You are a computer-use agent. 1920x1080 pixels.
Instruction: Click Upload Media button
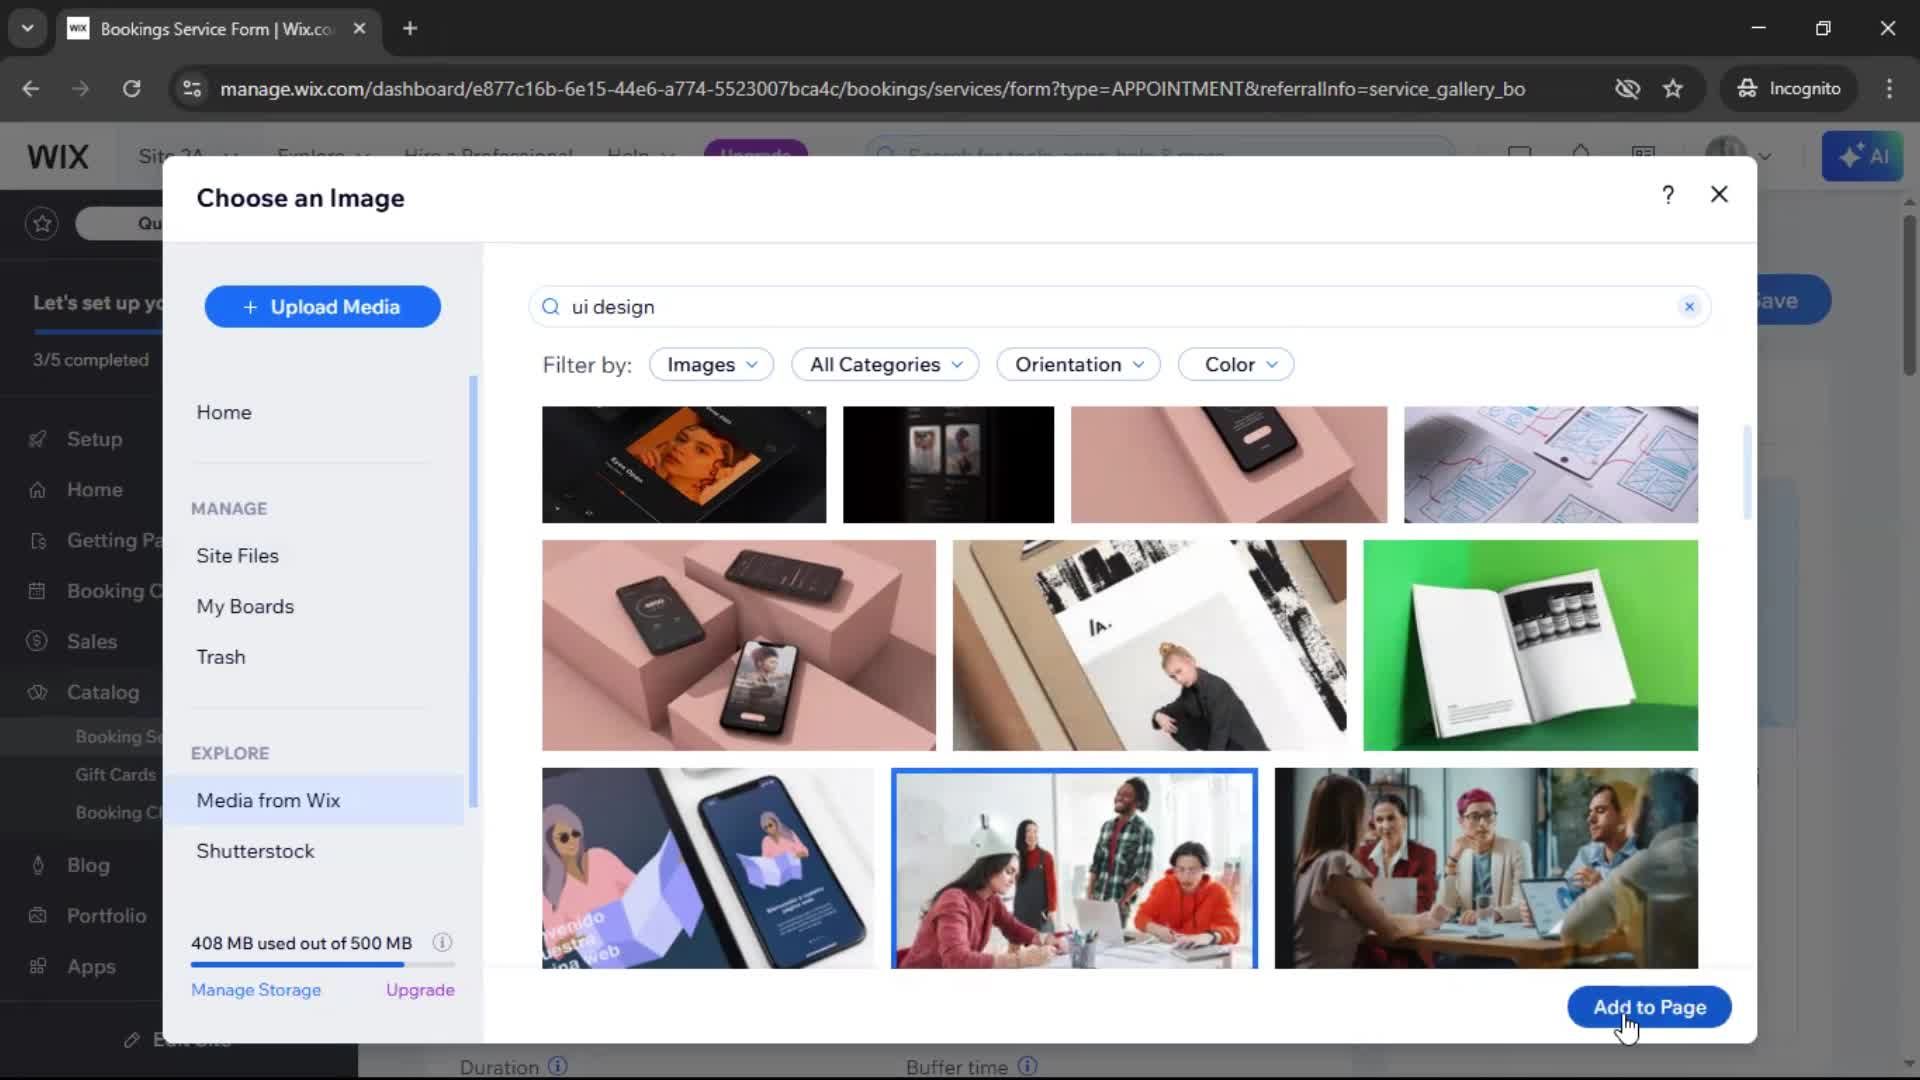pos(322,306)
